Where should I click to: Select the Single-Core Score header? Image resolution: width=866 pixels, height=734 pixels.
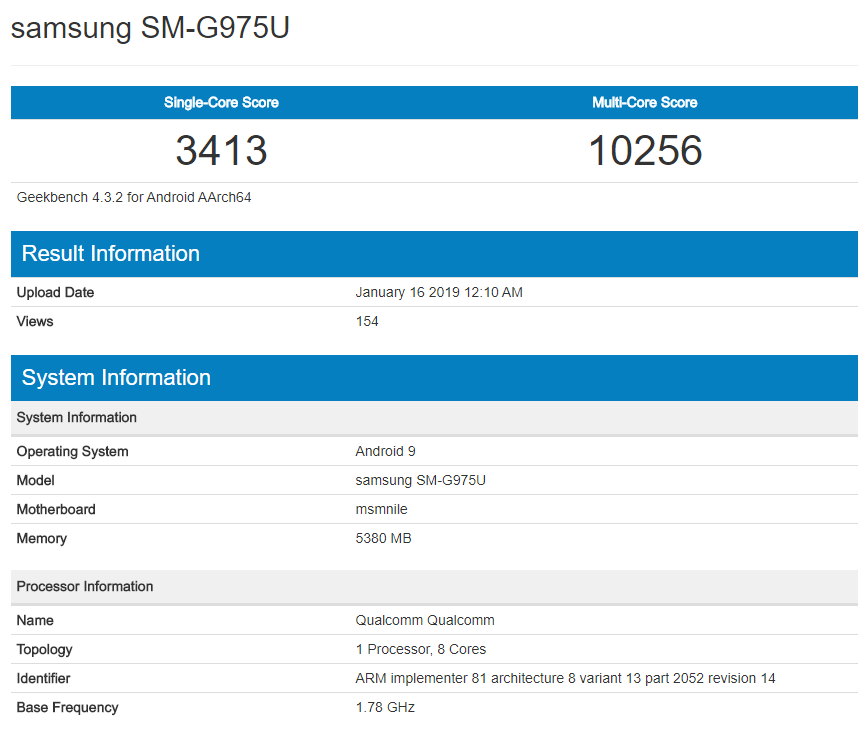pyautogui.click(x=221, y=102)
